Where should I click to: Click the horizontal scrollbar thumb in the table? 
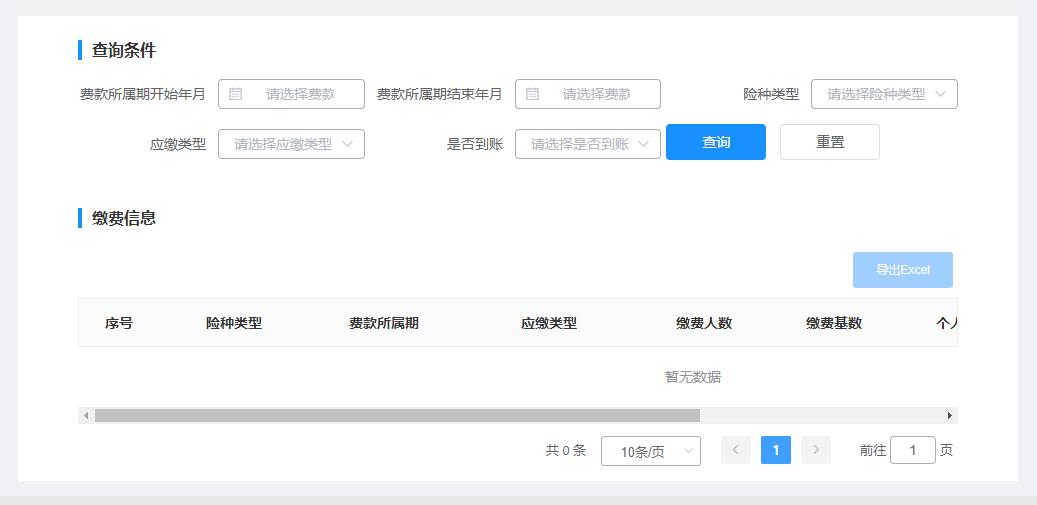point(397,416)
